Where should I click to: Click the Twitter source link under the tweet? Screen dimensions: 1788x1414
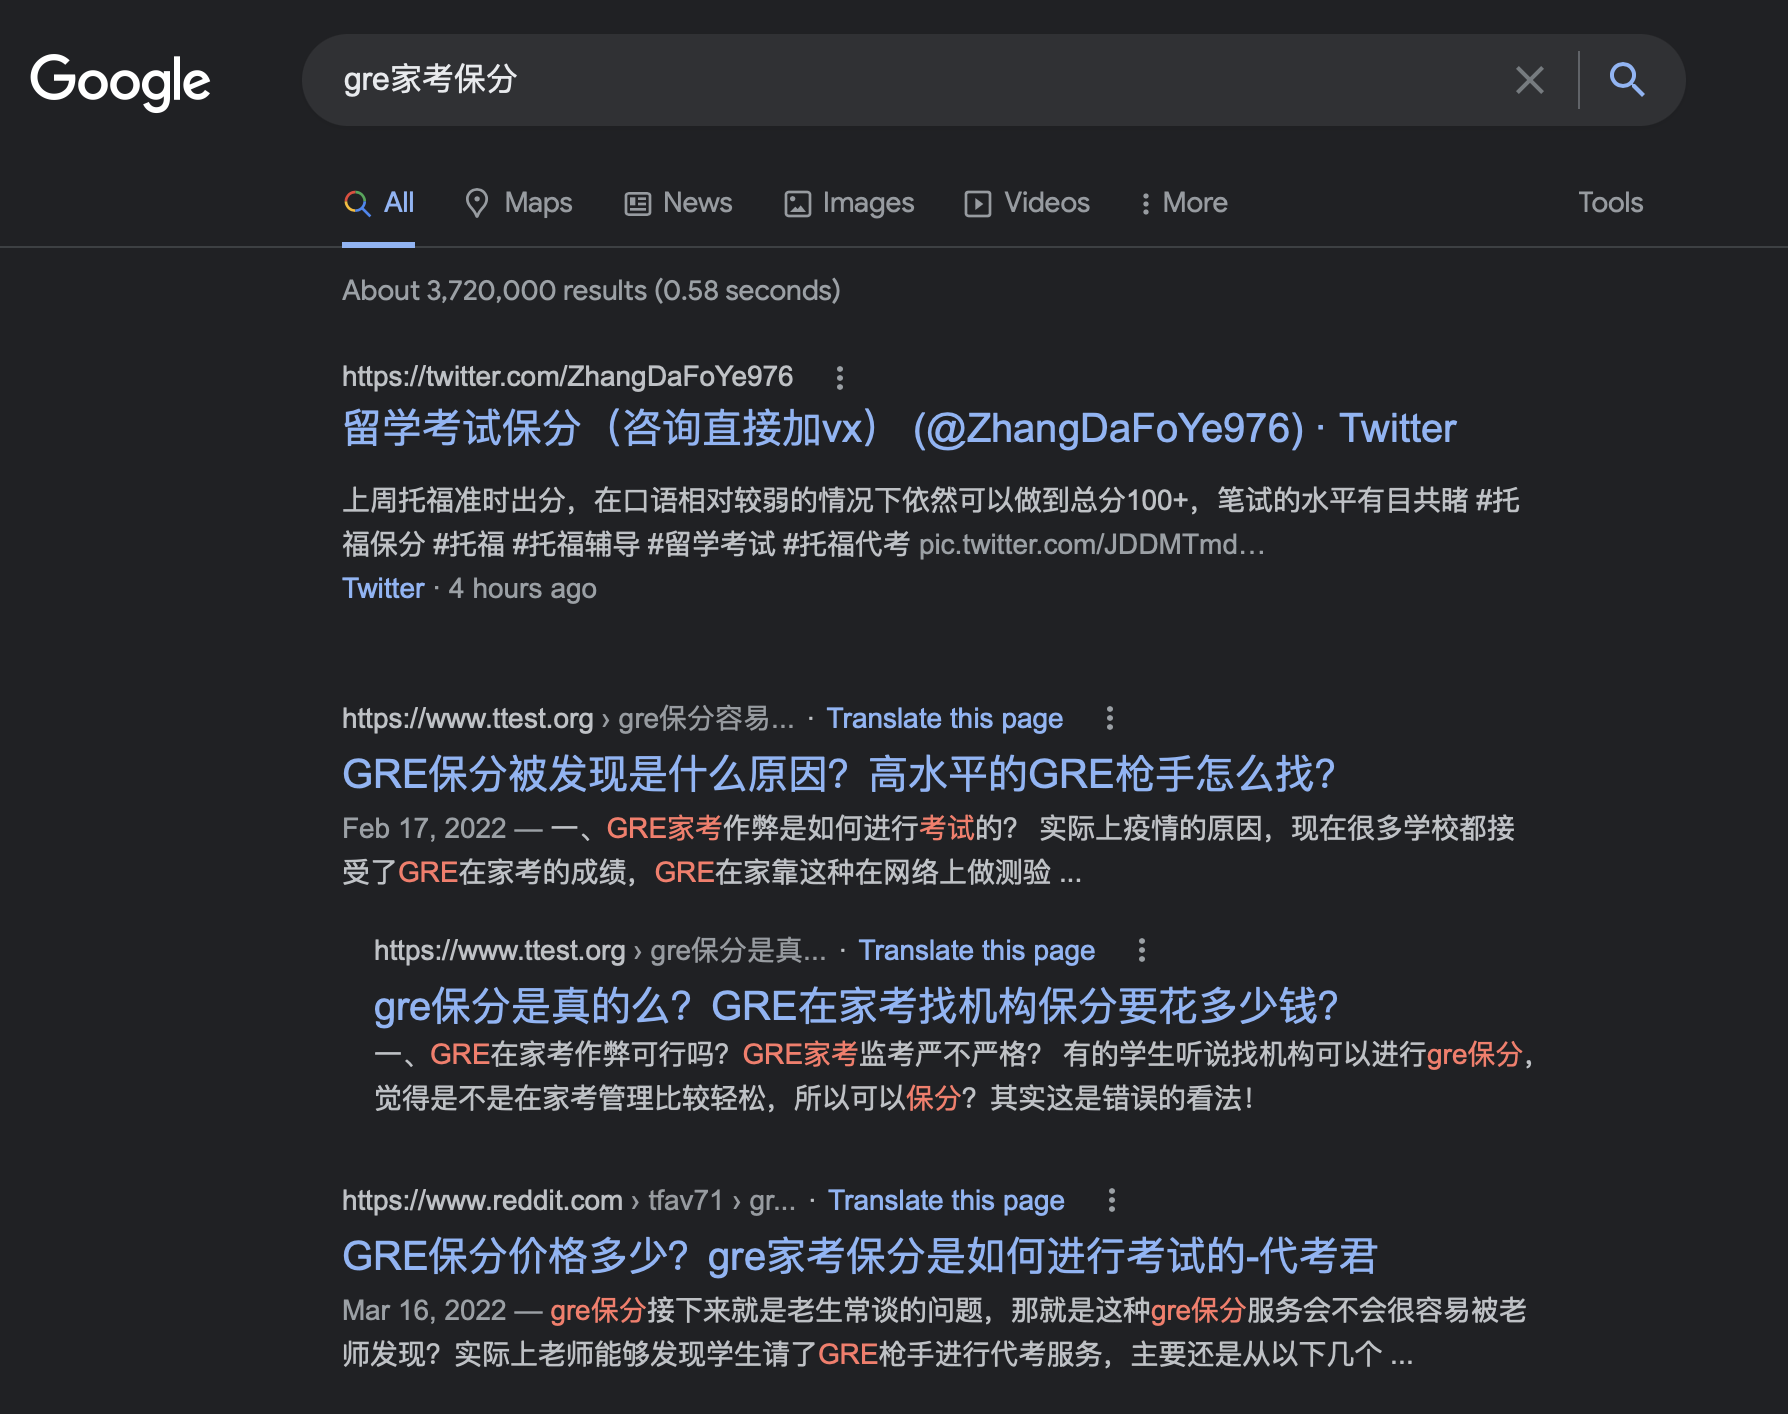pos(383,588)
